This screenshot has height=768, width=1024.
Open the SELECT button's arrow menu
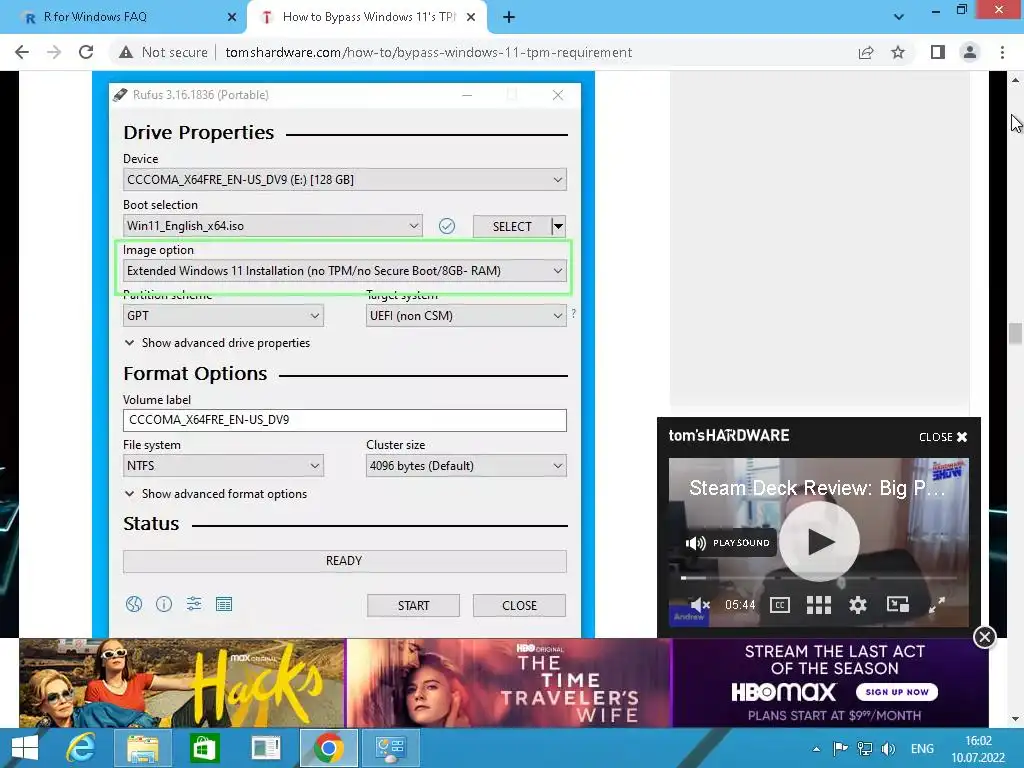[558, 227]
